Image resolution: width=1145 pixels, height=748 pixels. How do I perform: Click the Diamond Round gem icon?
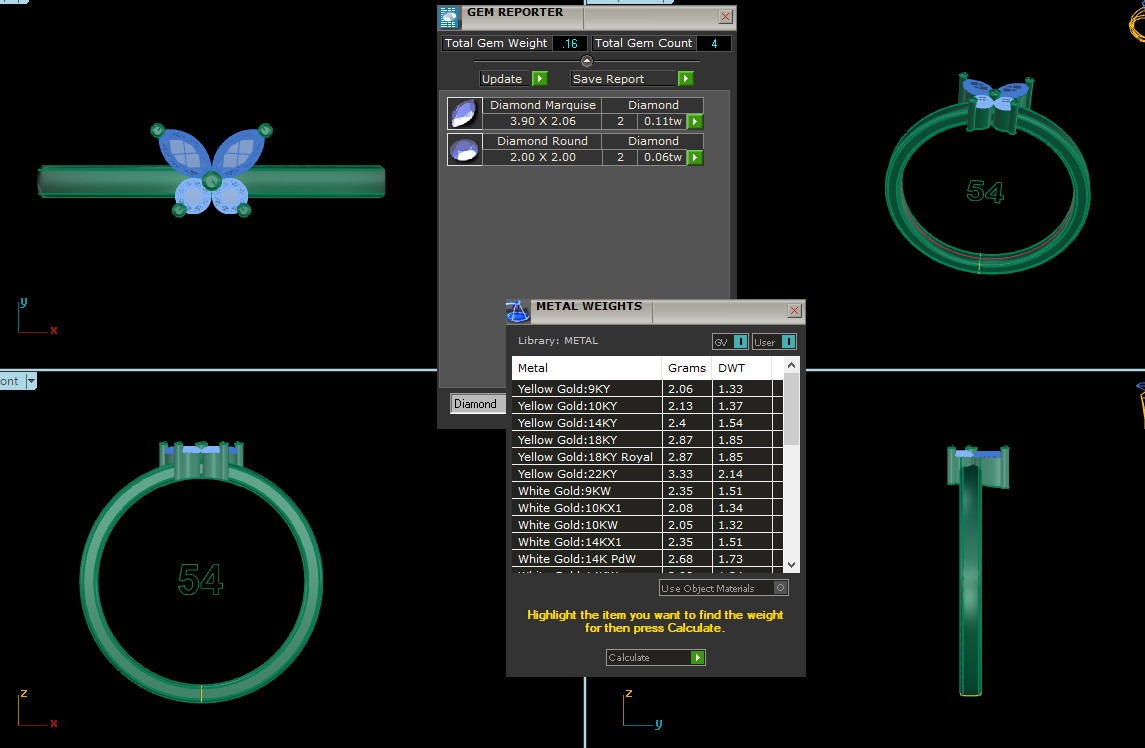tap(464, 149)
